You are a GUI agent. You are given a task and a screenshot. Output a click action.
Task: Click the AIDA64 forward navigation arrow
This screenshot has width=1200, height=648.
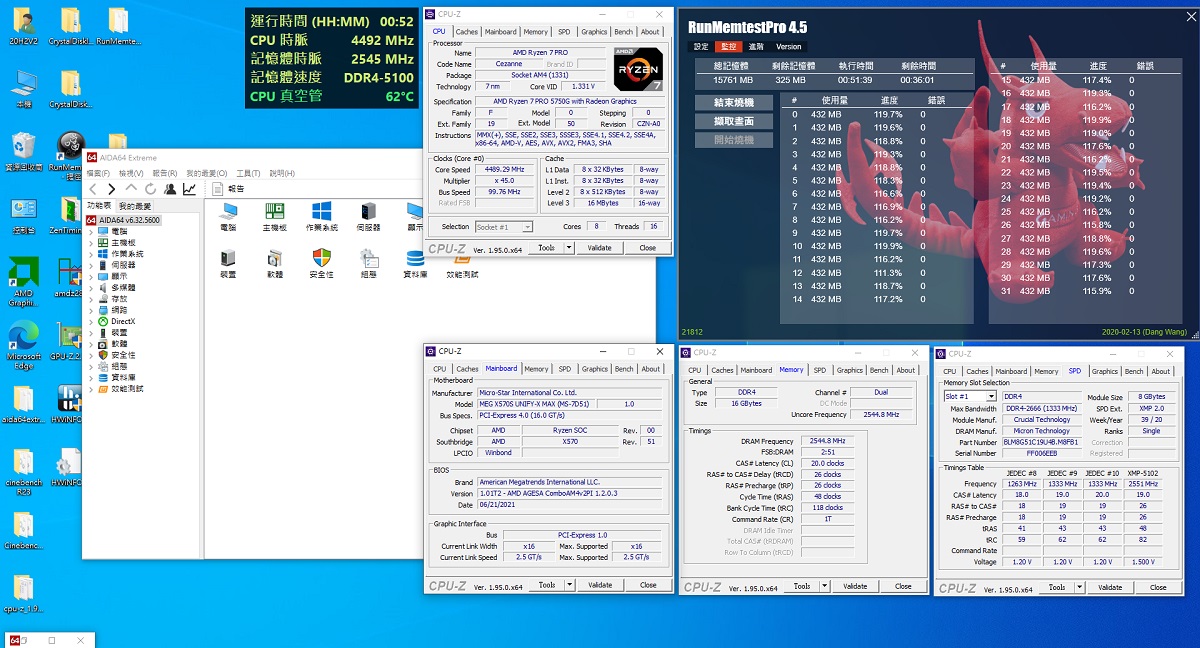111,189
